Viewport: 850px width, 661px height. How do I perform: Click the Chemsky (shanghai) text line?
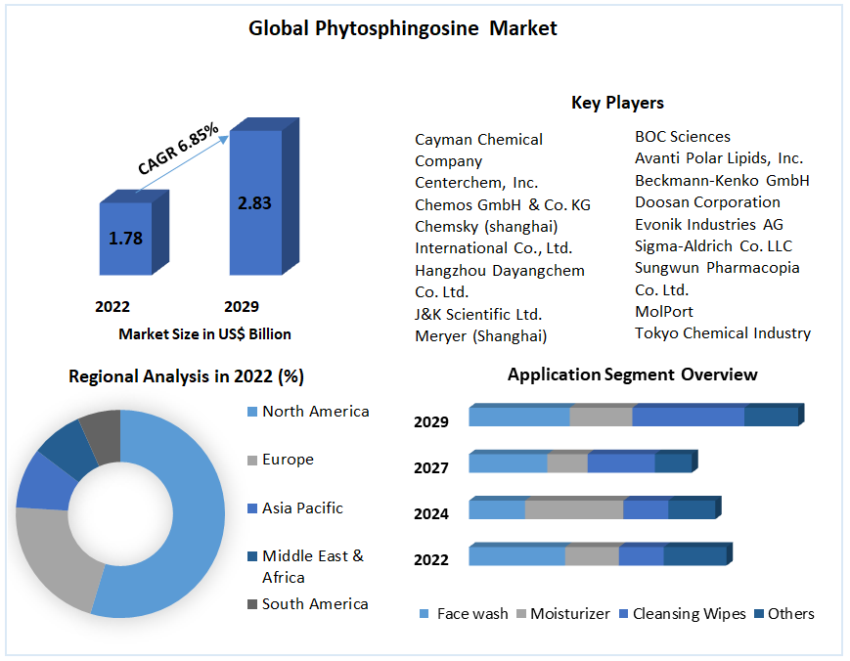tap(486, 227)
